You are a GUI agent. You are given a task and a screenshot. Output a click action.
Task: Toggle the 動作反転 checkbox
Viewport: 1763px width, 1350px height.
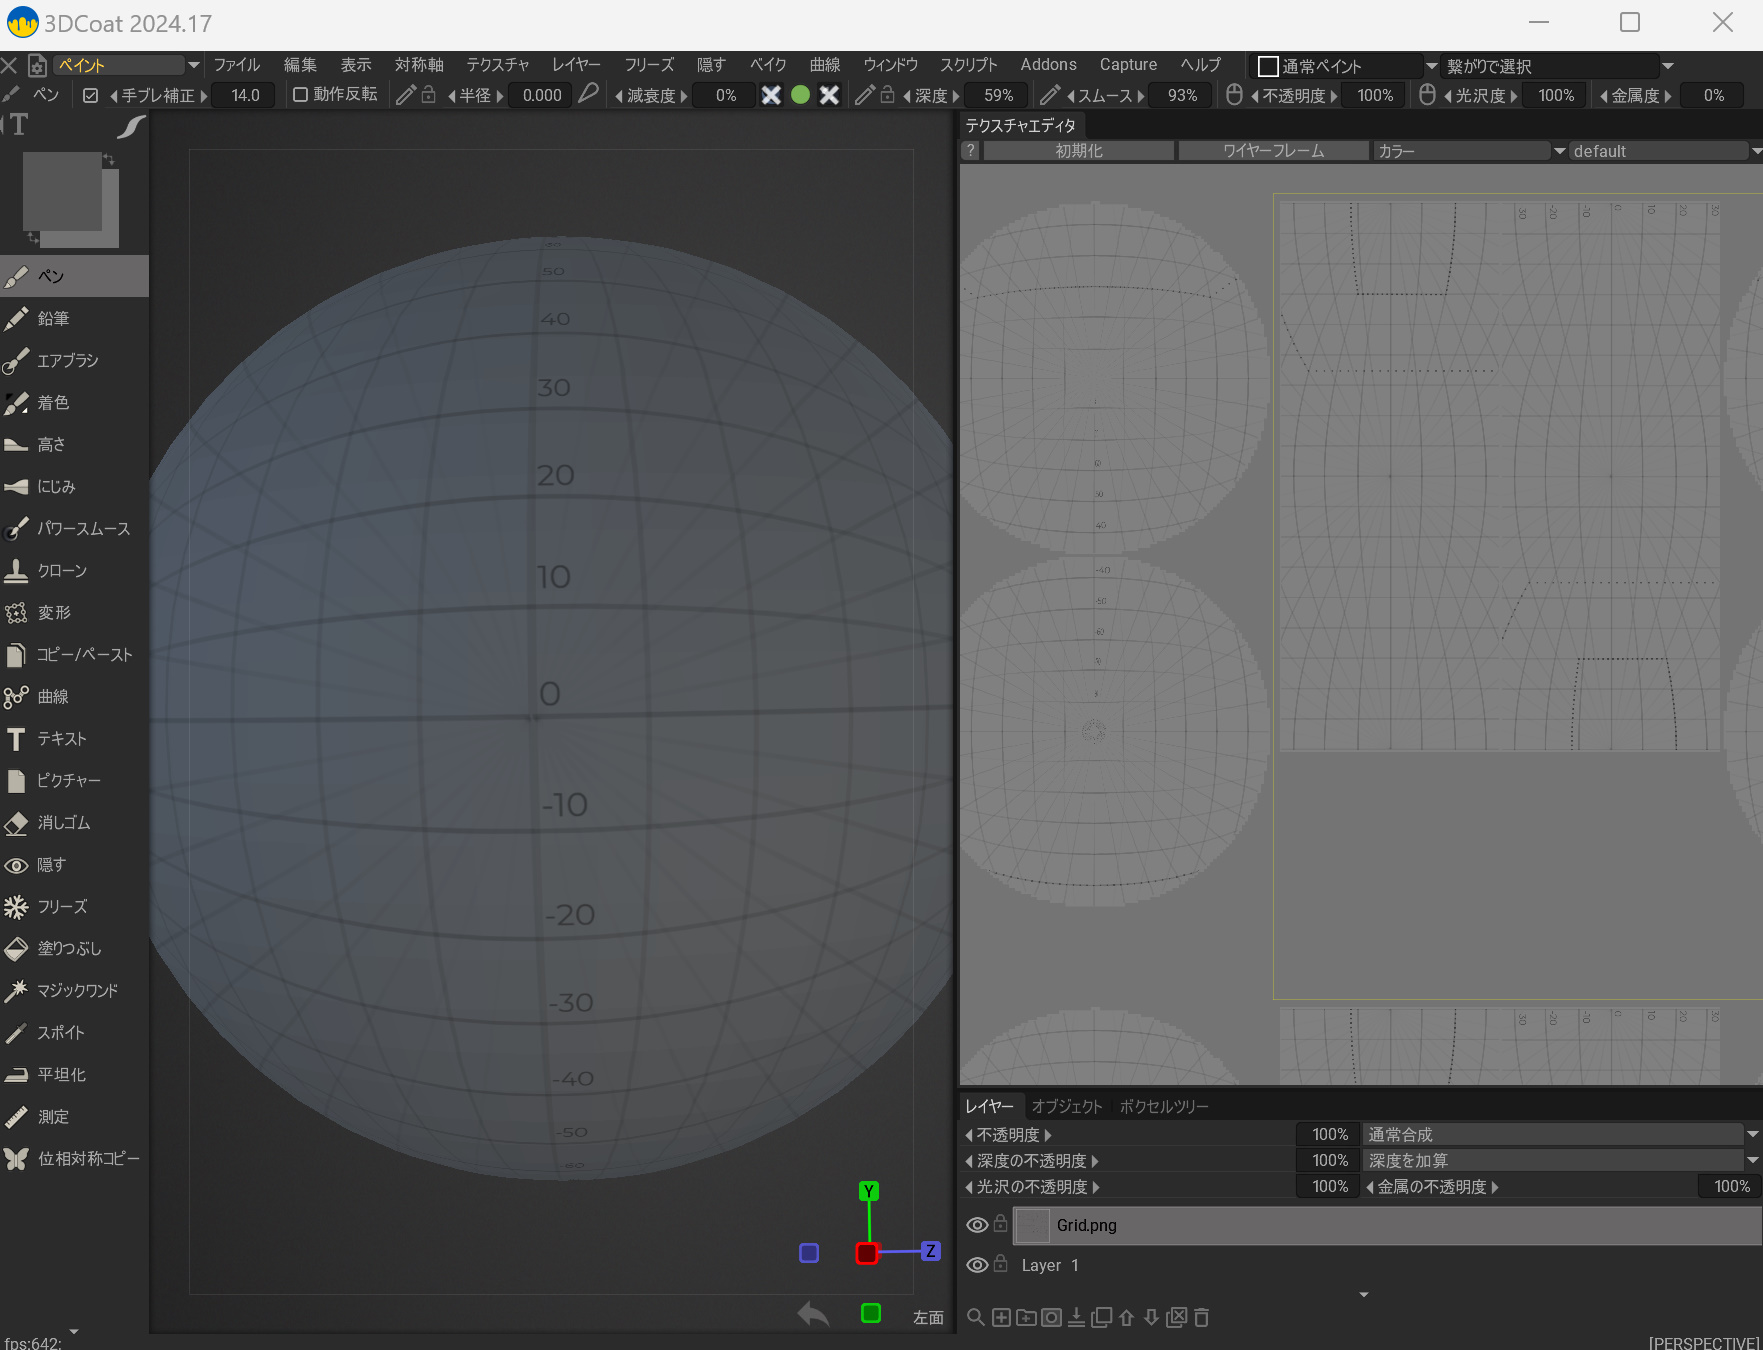click(x=300, y=95)
